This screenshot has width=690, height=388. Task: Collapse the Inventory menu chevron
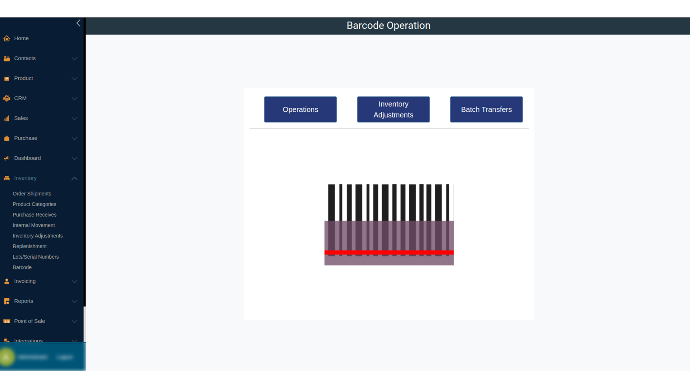[74, 178]
